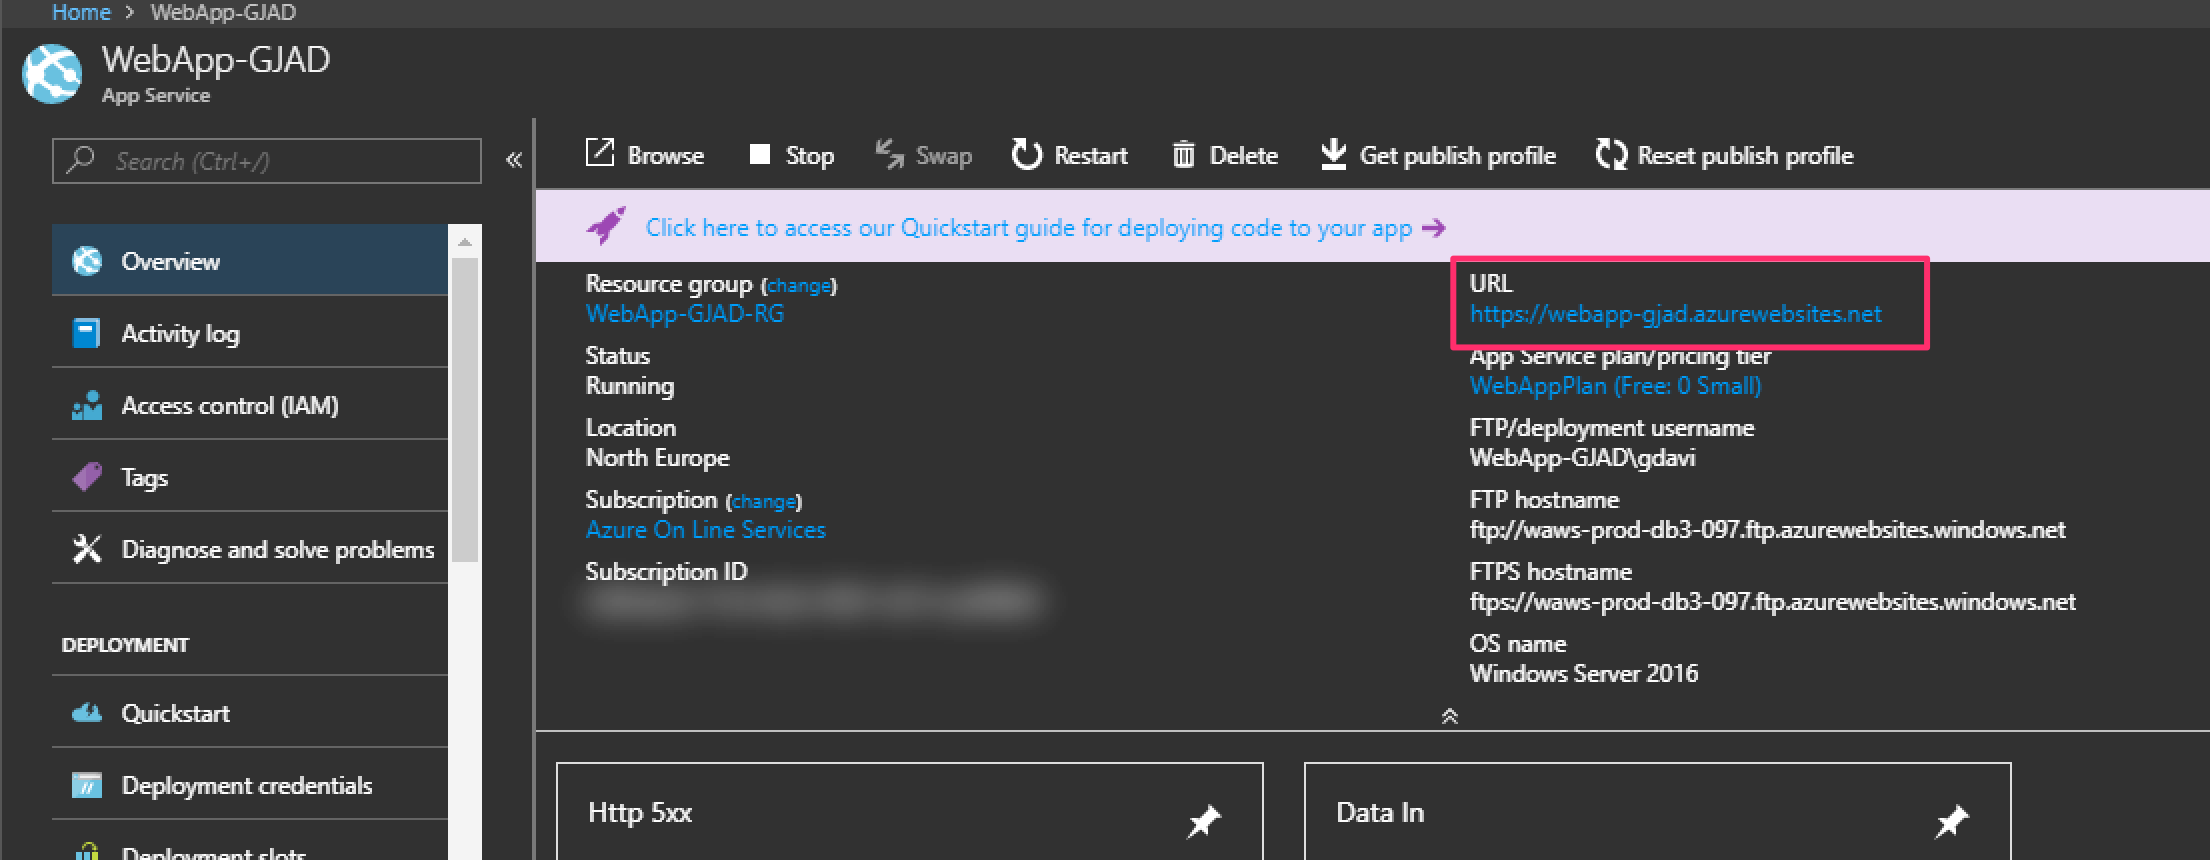Click the Browse toolbar label
The height and width of the screenshot is (860, 2210).
665,156
